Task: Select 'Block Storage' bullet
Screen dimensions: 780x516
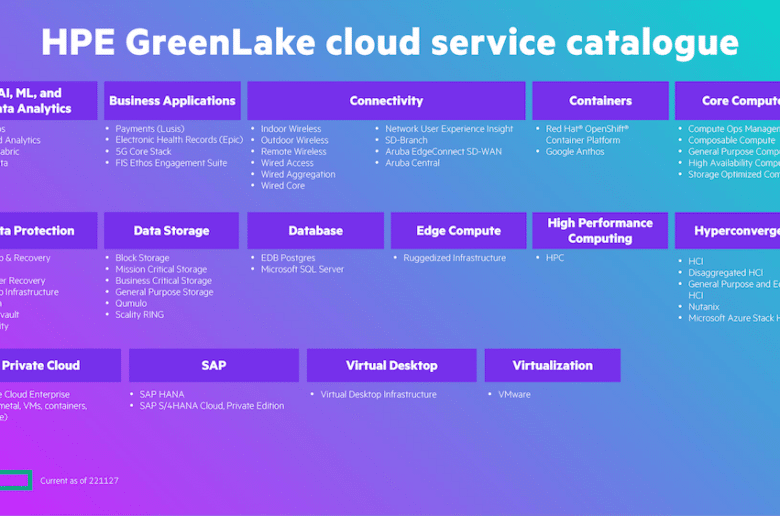Action: coord(142,258)
